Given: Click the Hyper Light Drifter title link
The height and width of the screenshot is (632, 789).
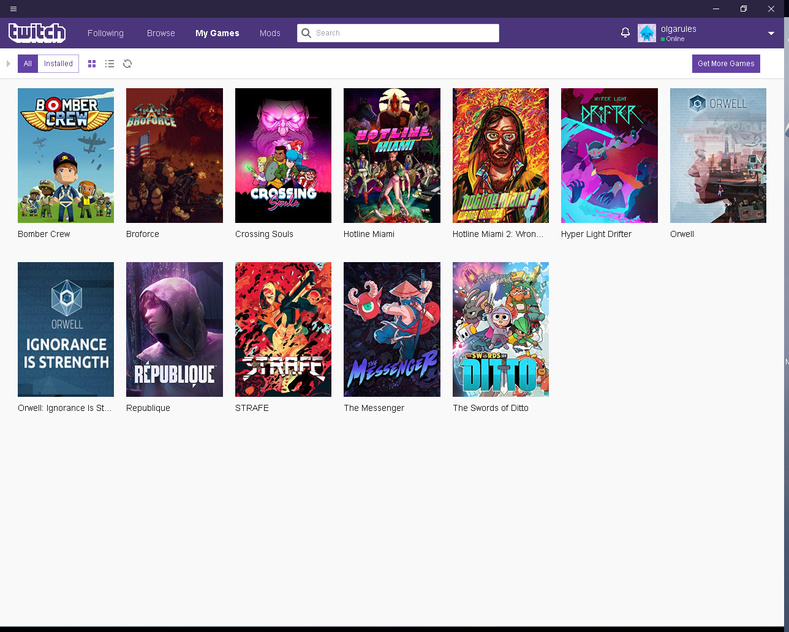Looking at the screenshot, I should click(596, 234).
